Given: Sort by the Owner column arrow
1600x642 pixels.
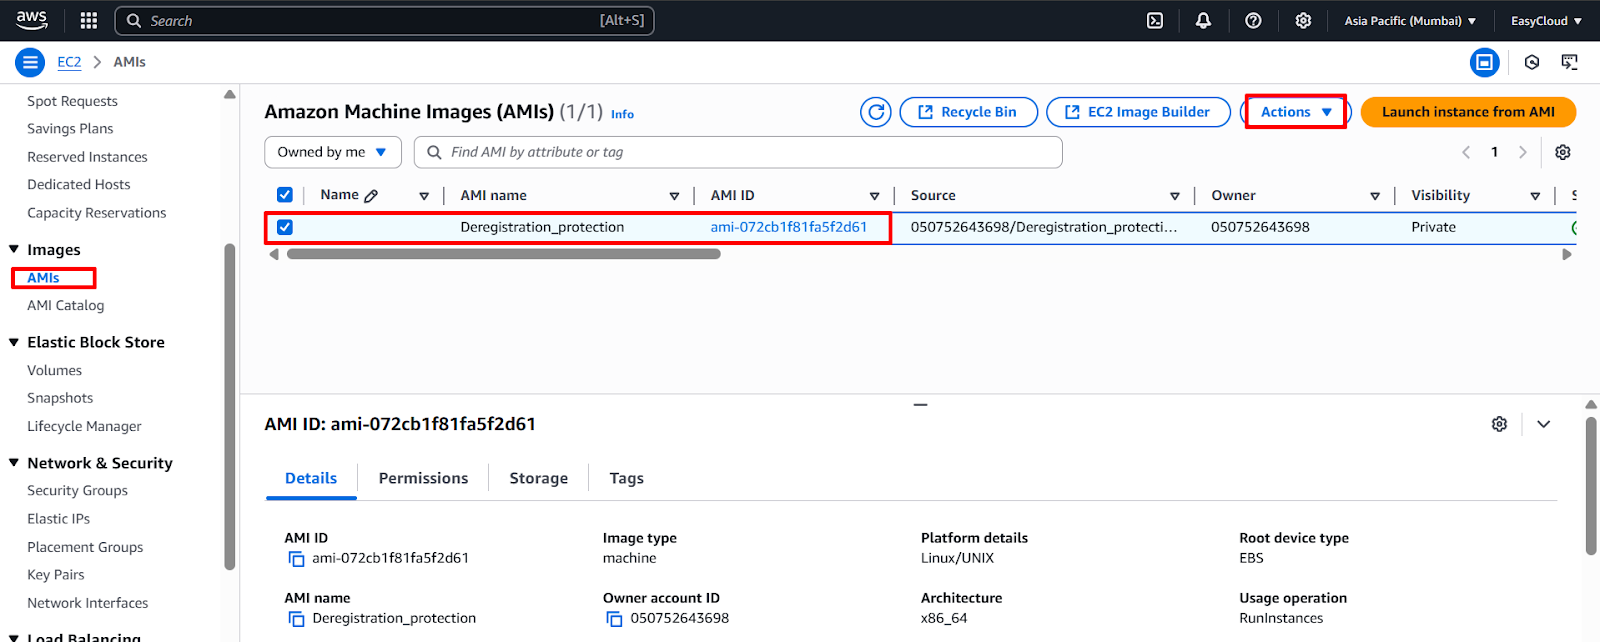Looking at the screenshot, I should [1375, 196].
